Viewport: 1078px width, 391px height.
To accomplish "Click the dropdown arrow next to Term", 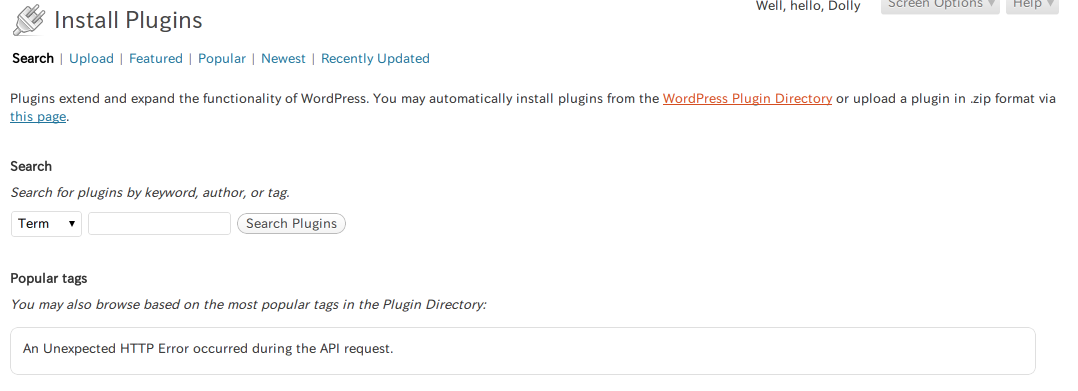I will coord(72,224).
